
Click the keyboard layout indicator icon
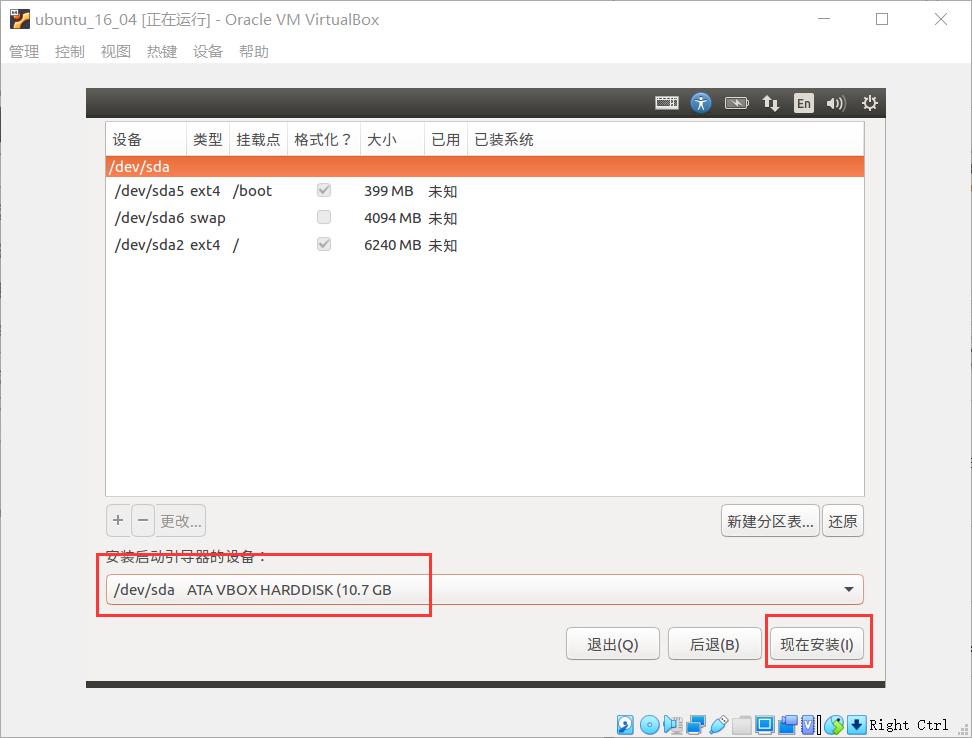pos(666,103)
